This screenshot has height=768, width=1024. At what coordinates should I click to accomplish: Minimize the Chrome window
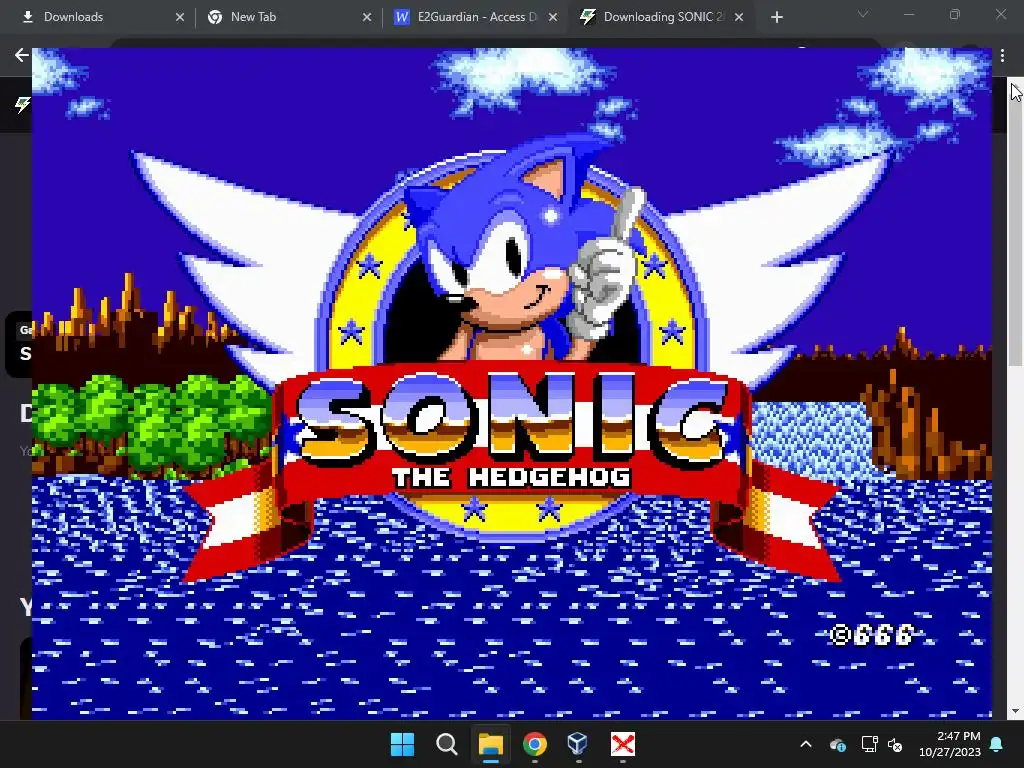(x=908, y=14)
